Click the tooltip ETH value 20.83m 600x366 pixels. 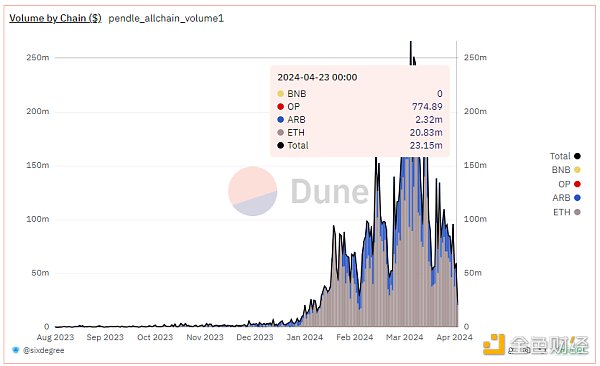pos(426,132)
